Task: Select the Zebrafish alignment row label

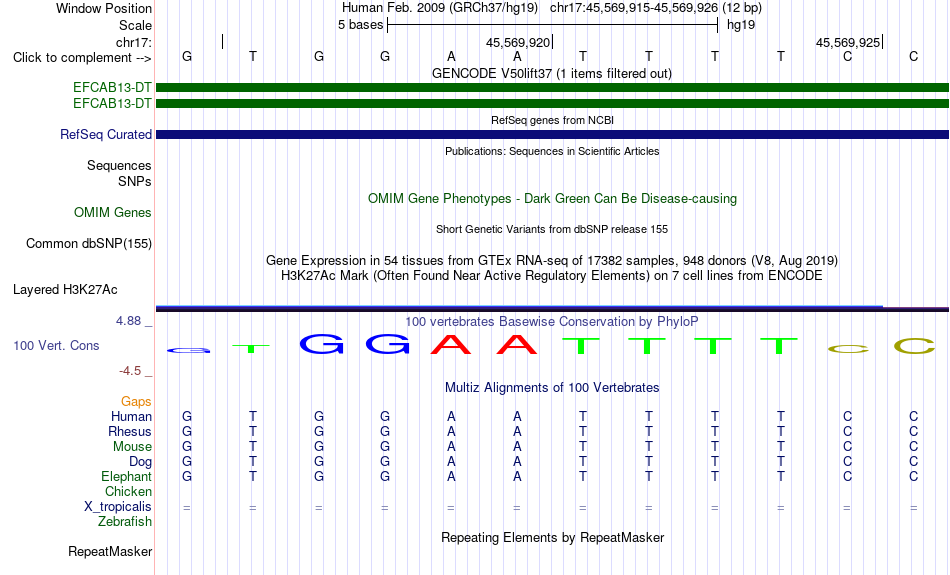Action: pos(125,522)
